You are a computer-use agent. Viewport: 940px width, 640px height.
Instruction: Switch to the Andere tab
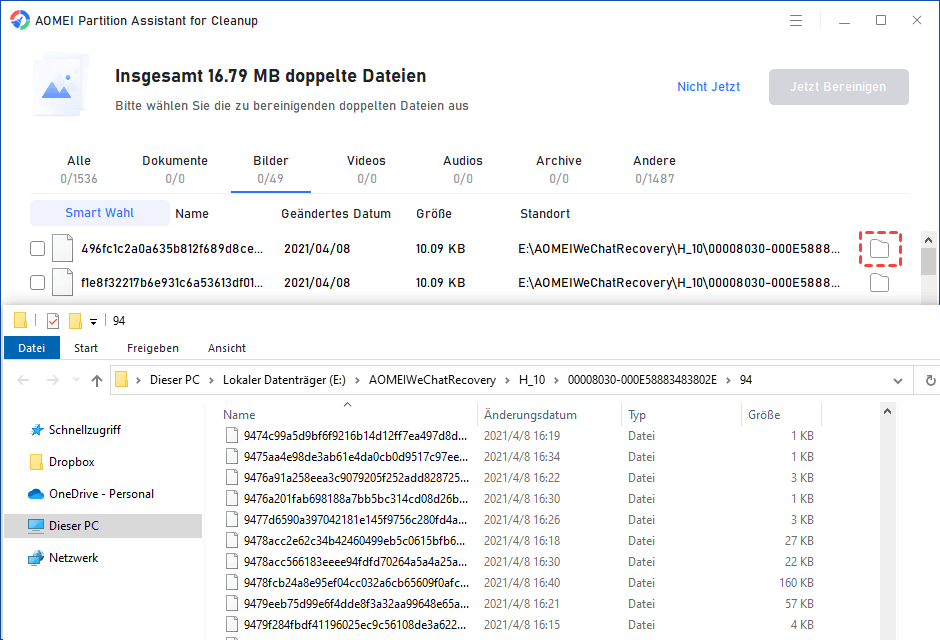(x=655, y=170)
